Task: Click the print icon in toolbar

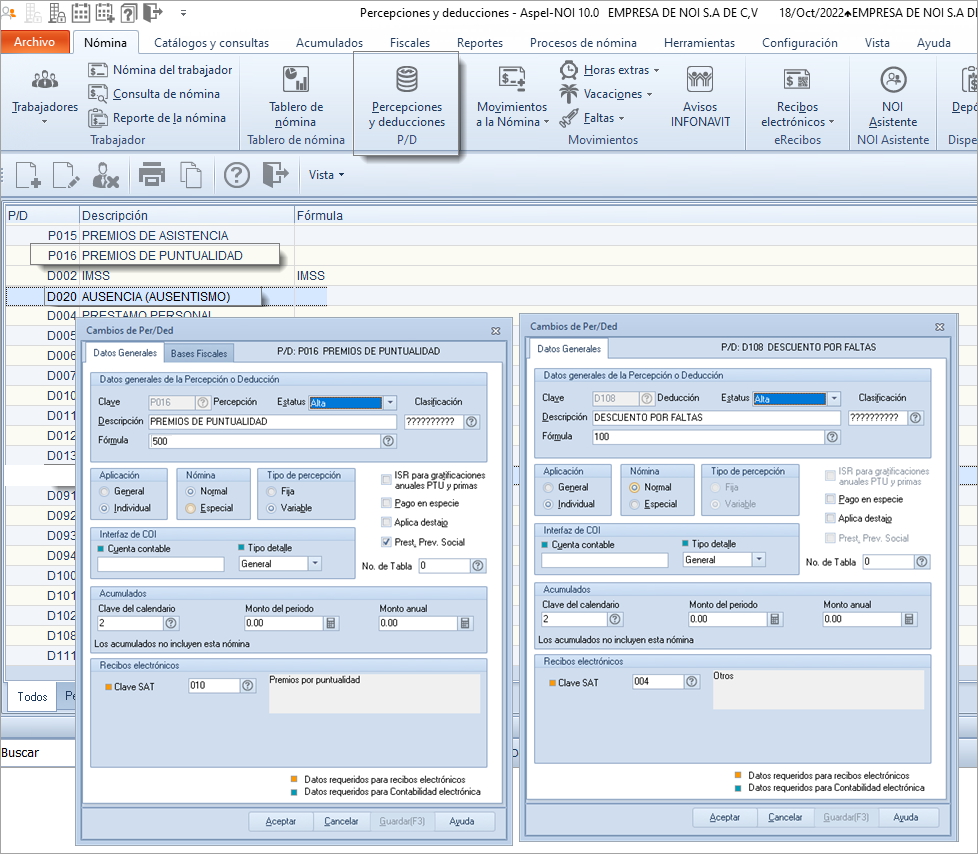Action: (x=151, y=175)
